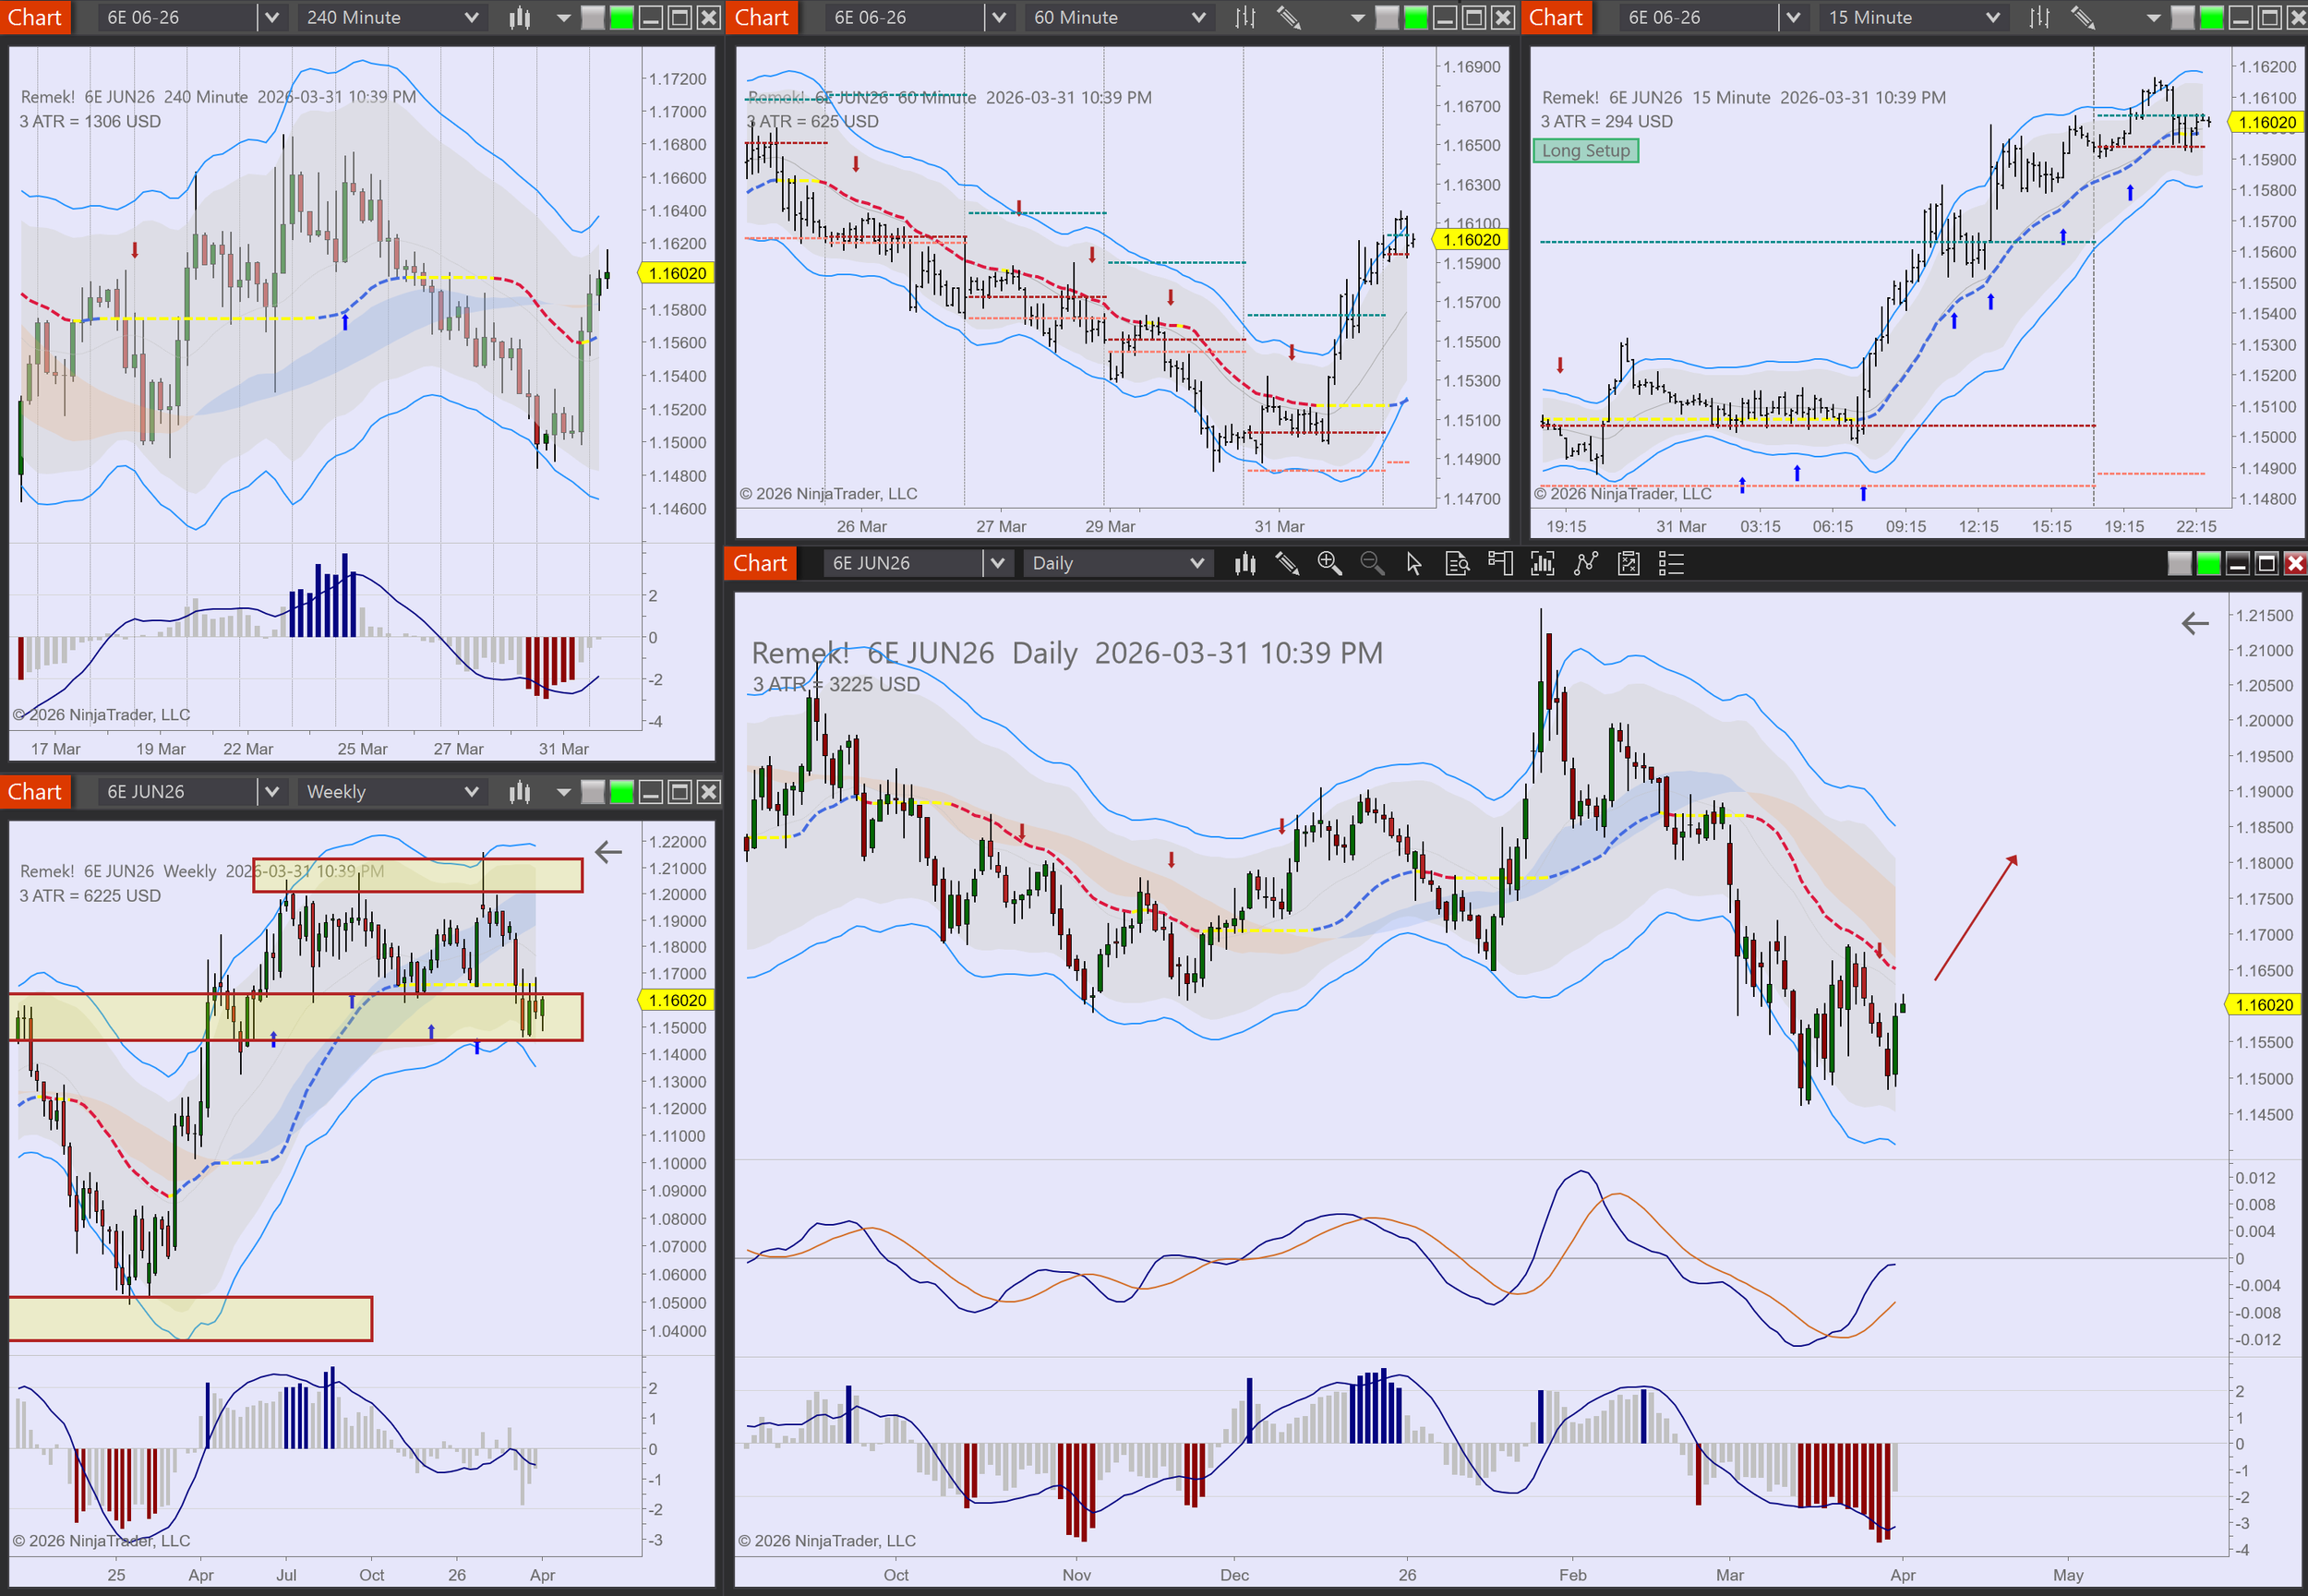Open drawing tools pencil on Daily chart
The width and height of the screenshot is (2308, 1596).
point(1287,564)
